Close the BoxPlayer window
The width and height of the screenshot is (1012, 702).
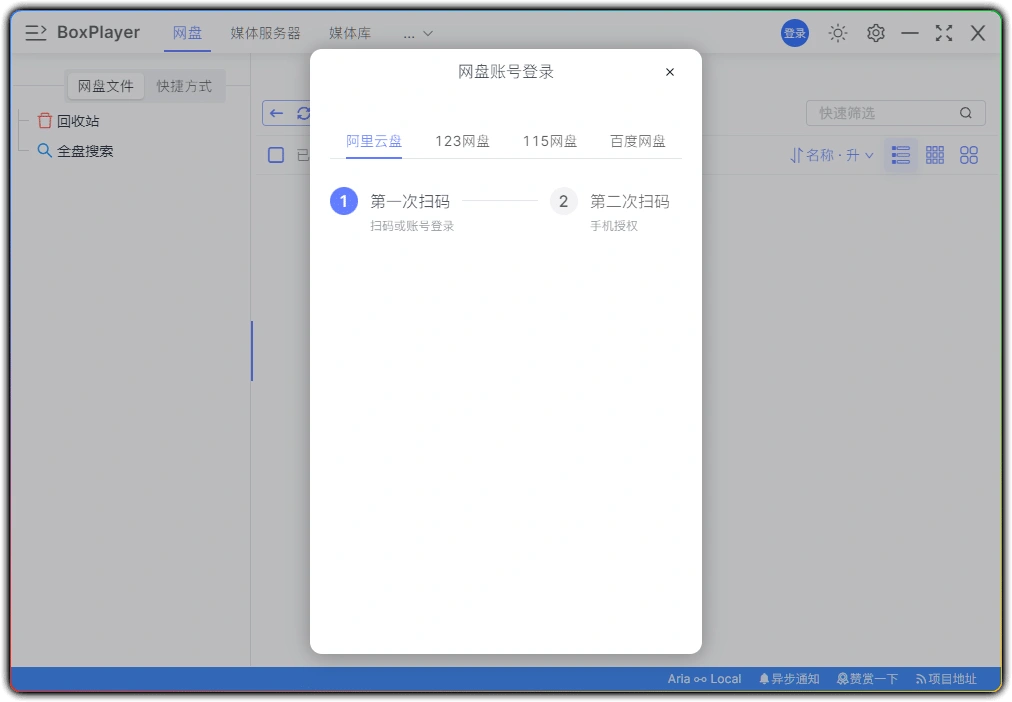pos(978,33)
